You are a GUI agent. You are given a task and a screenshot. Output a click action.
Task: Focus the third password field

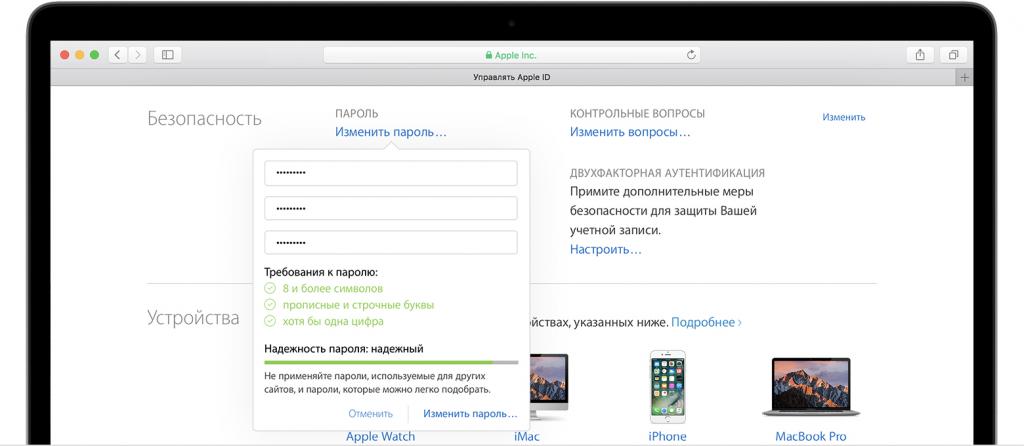(391, 242)
